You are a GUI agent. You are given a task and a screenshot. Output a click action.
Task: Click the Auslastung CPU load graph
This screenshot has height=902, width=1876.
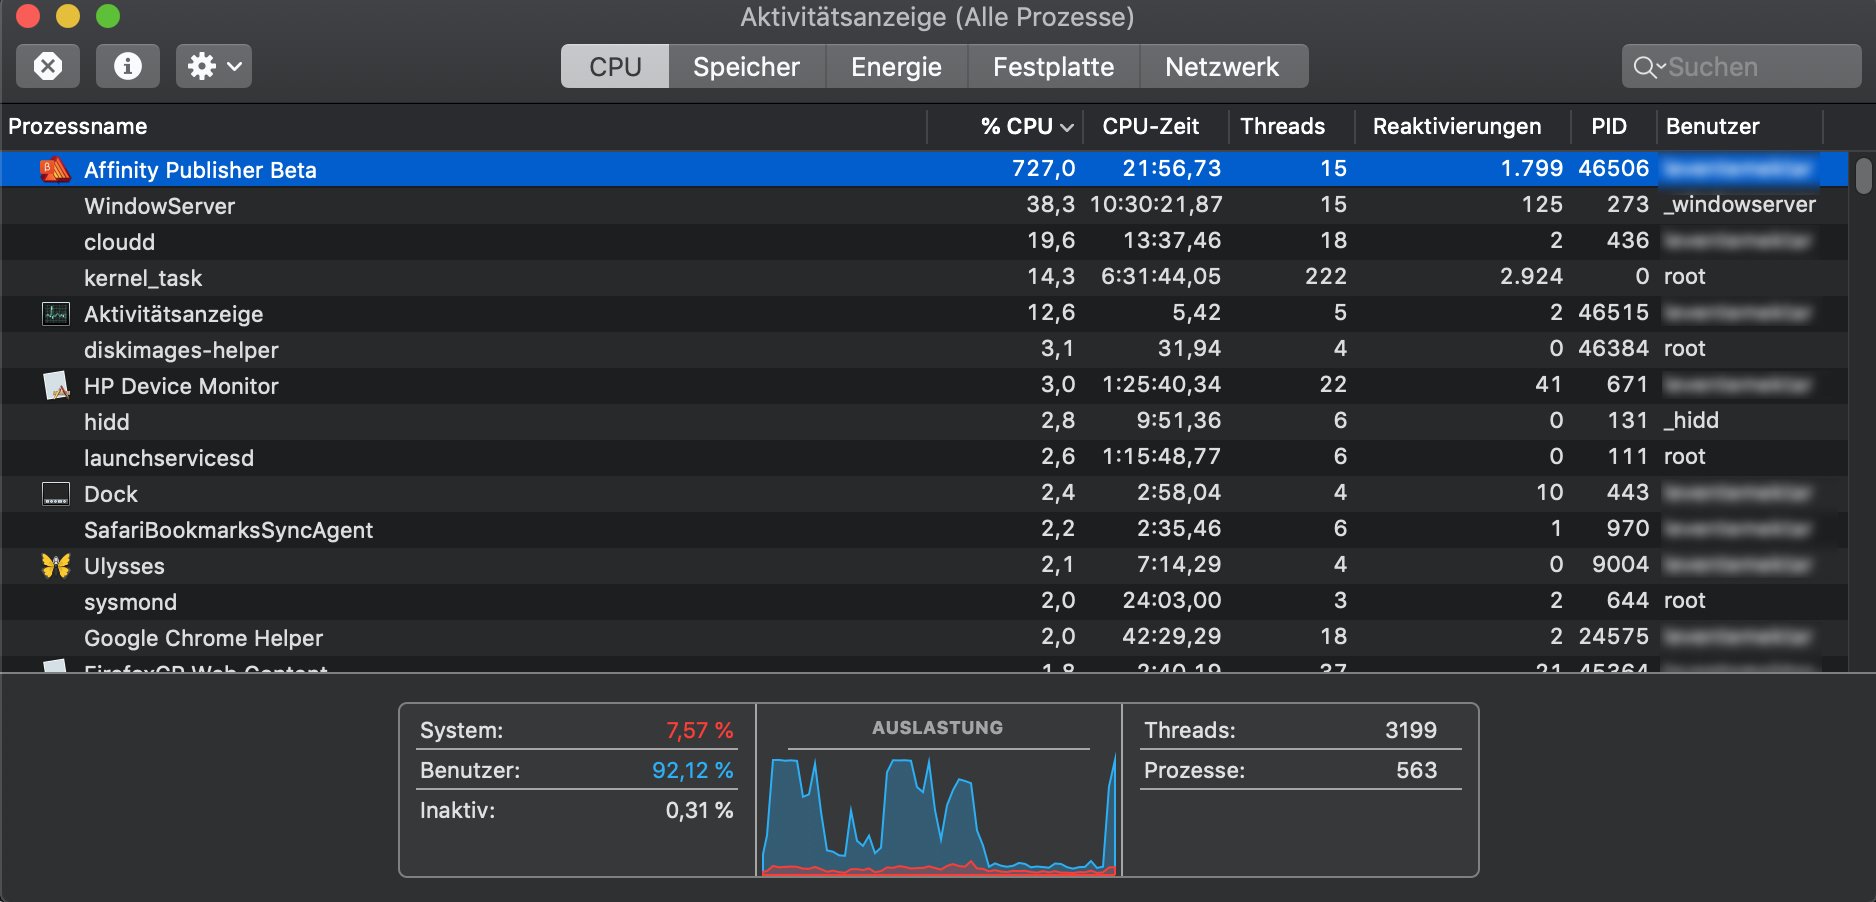pos(939,814)
